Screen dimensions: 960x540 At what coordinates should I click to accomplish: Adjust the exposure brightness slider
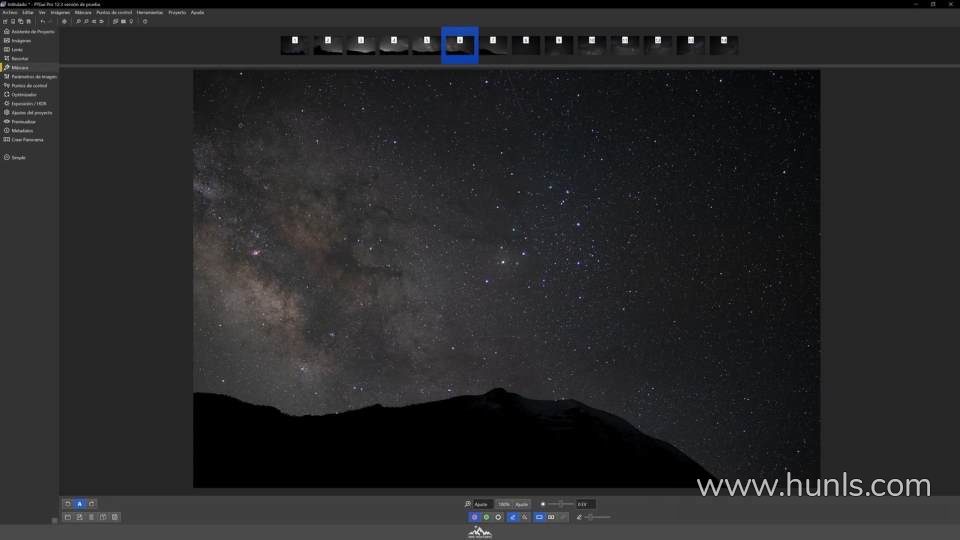[560, 504]
